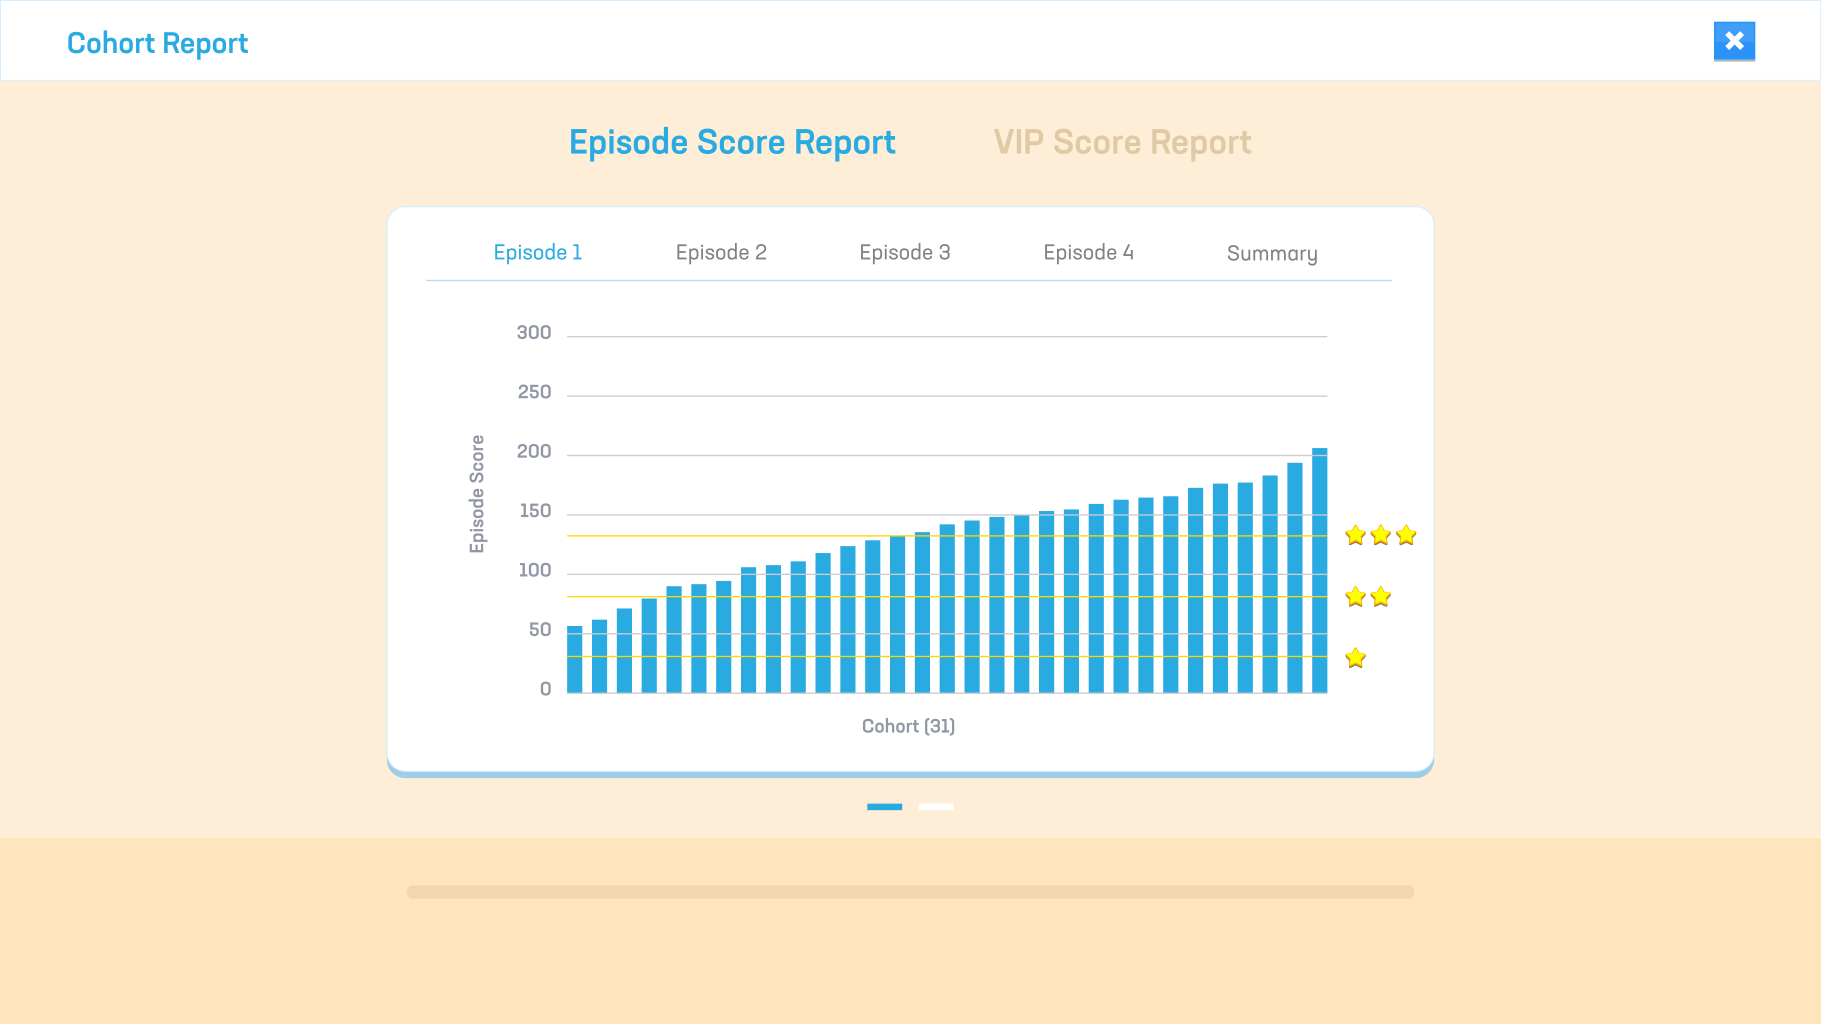
Task: Click the horizontal bar below the report card
Action: click(910, 891)
